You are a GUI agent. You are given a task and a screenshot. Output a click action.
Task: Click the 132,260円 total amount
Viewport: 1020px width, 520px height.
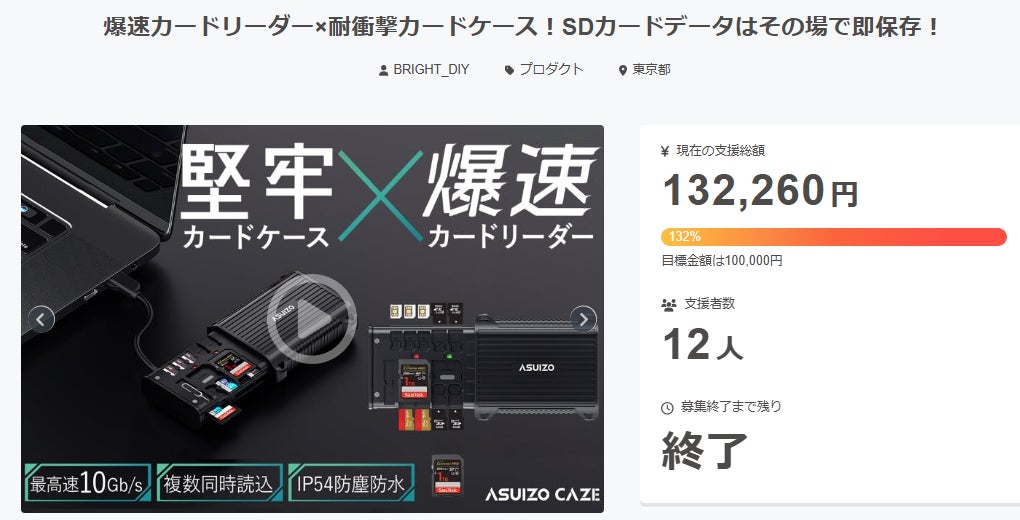tap(760, 190)
